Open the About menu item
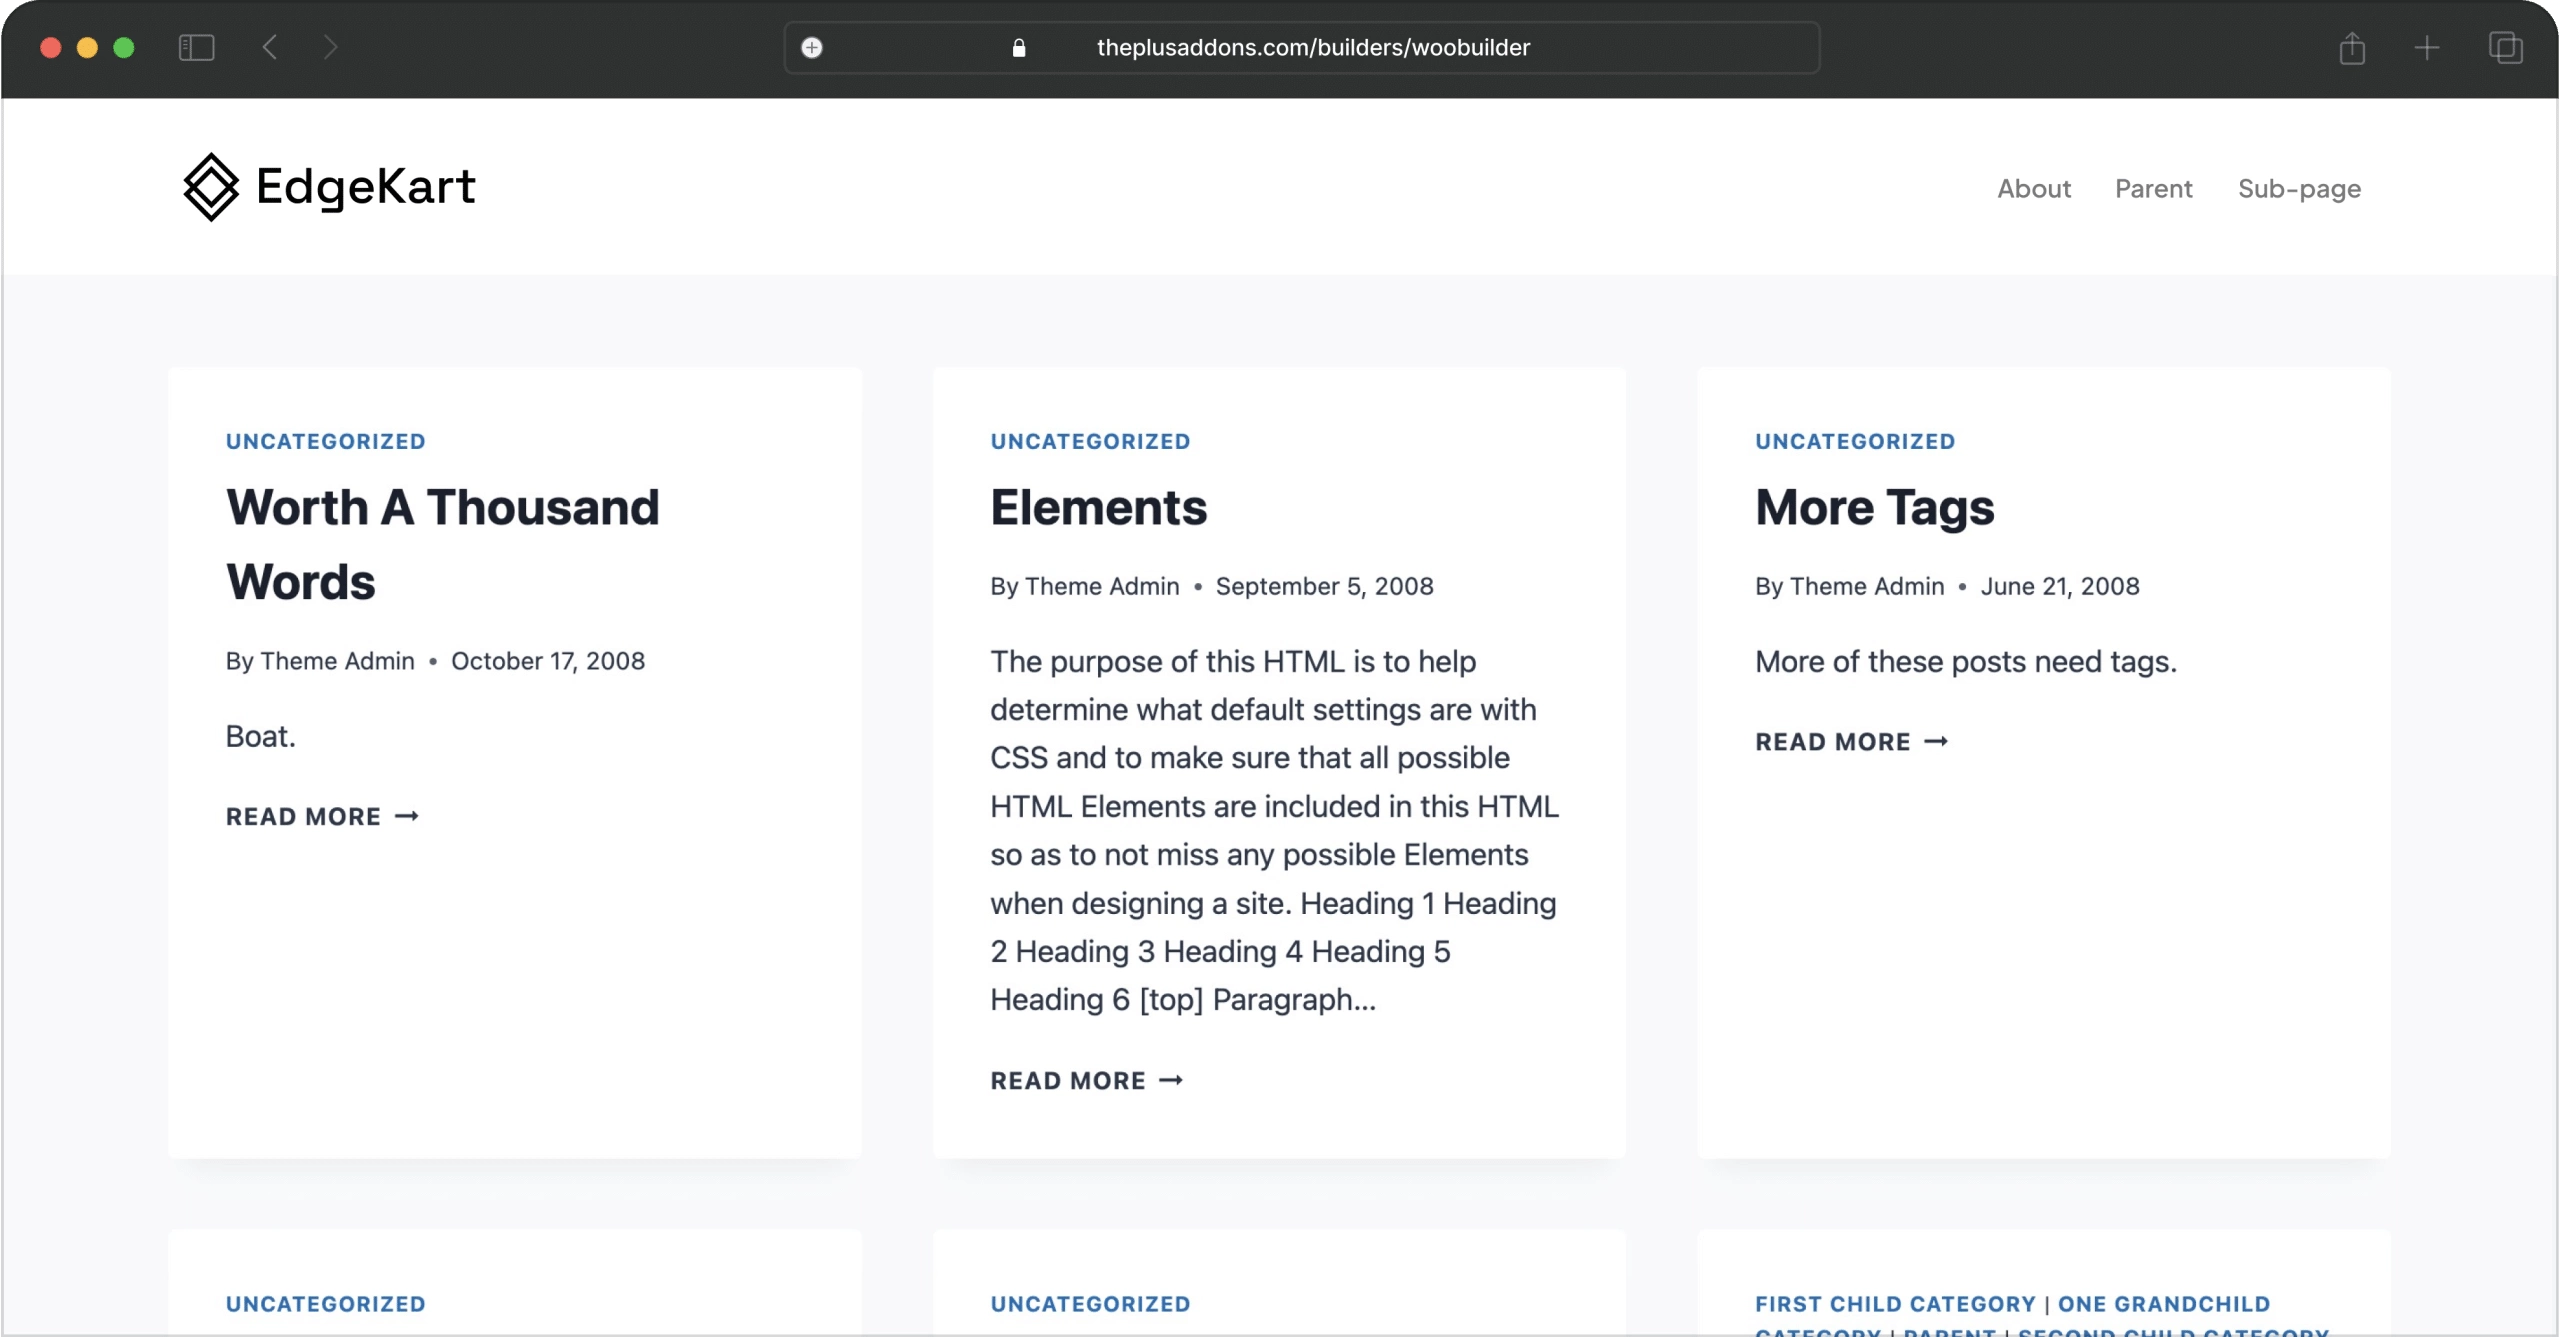 click(x=2033, y=189)
